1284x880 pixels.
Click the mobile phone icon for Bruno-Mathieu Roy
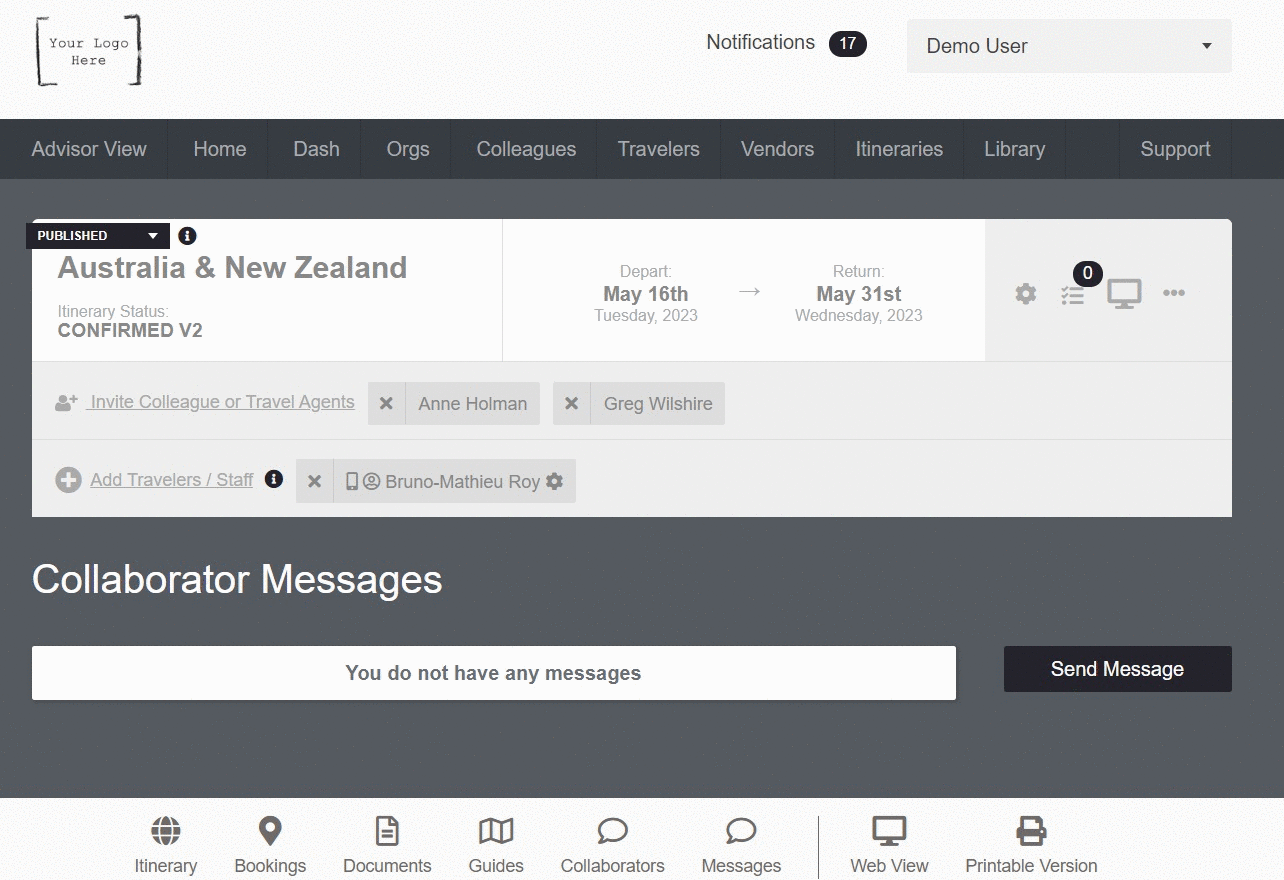click(x=352, y=481)
